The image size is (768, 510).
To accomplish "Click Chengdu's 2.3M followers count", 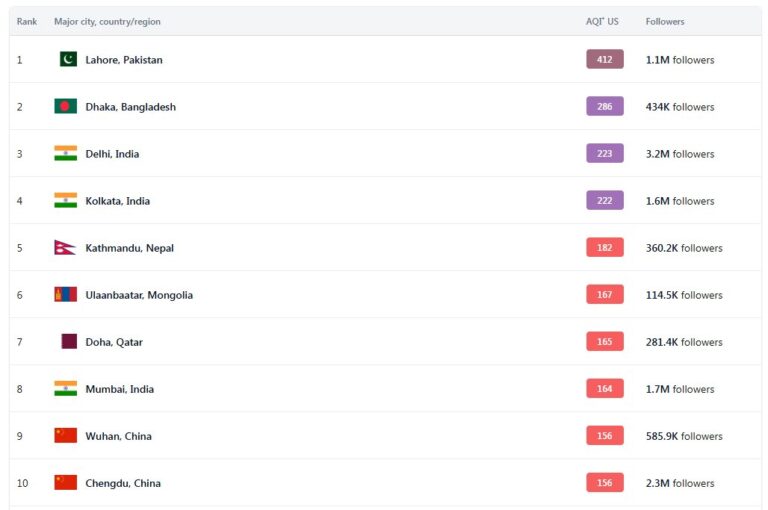I will click(680, 483).
